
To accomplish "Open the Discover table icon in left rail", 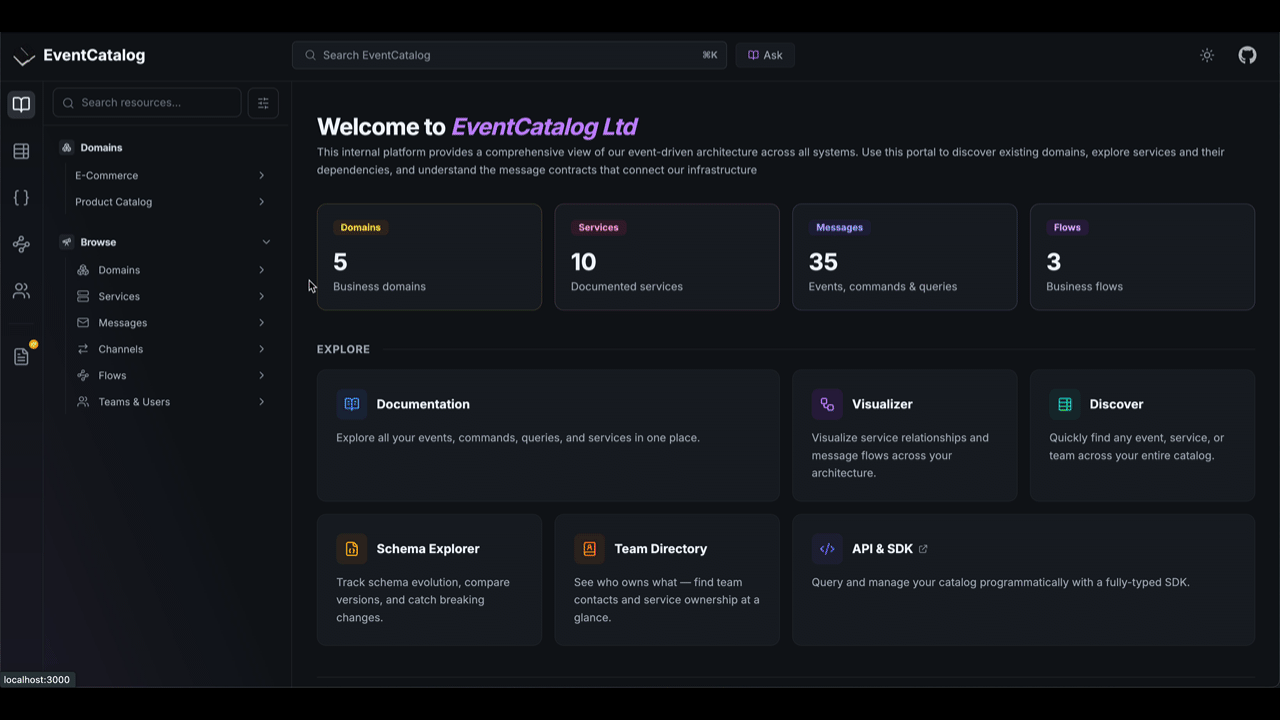I will point(21,151).
